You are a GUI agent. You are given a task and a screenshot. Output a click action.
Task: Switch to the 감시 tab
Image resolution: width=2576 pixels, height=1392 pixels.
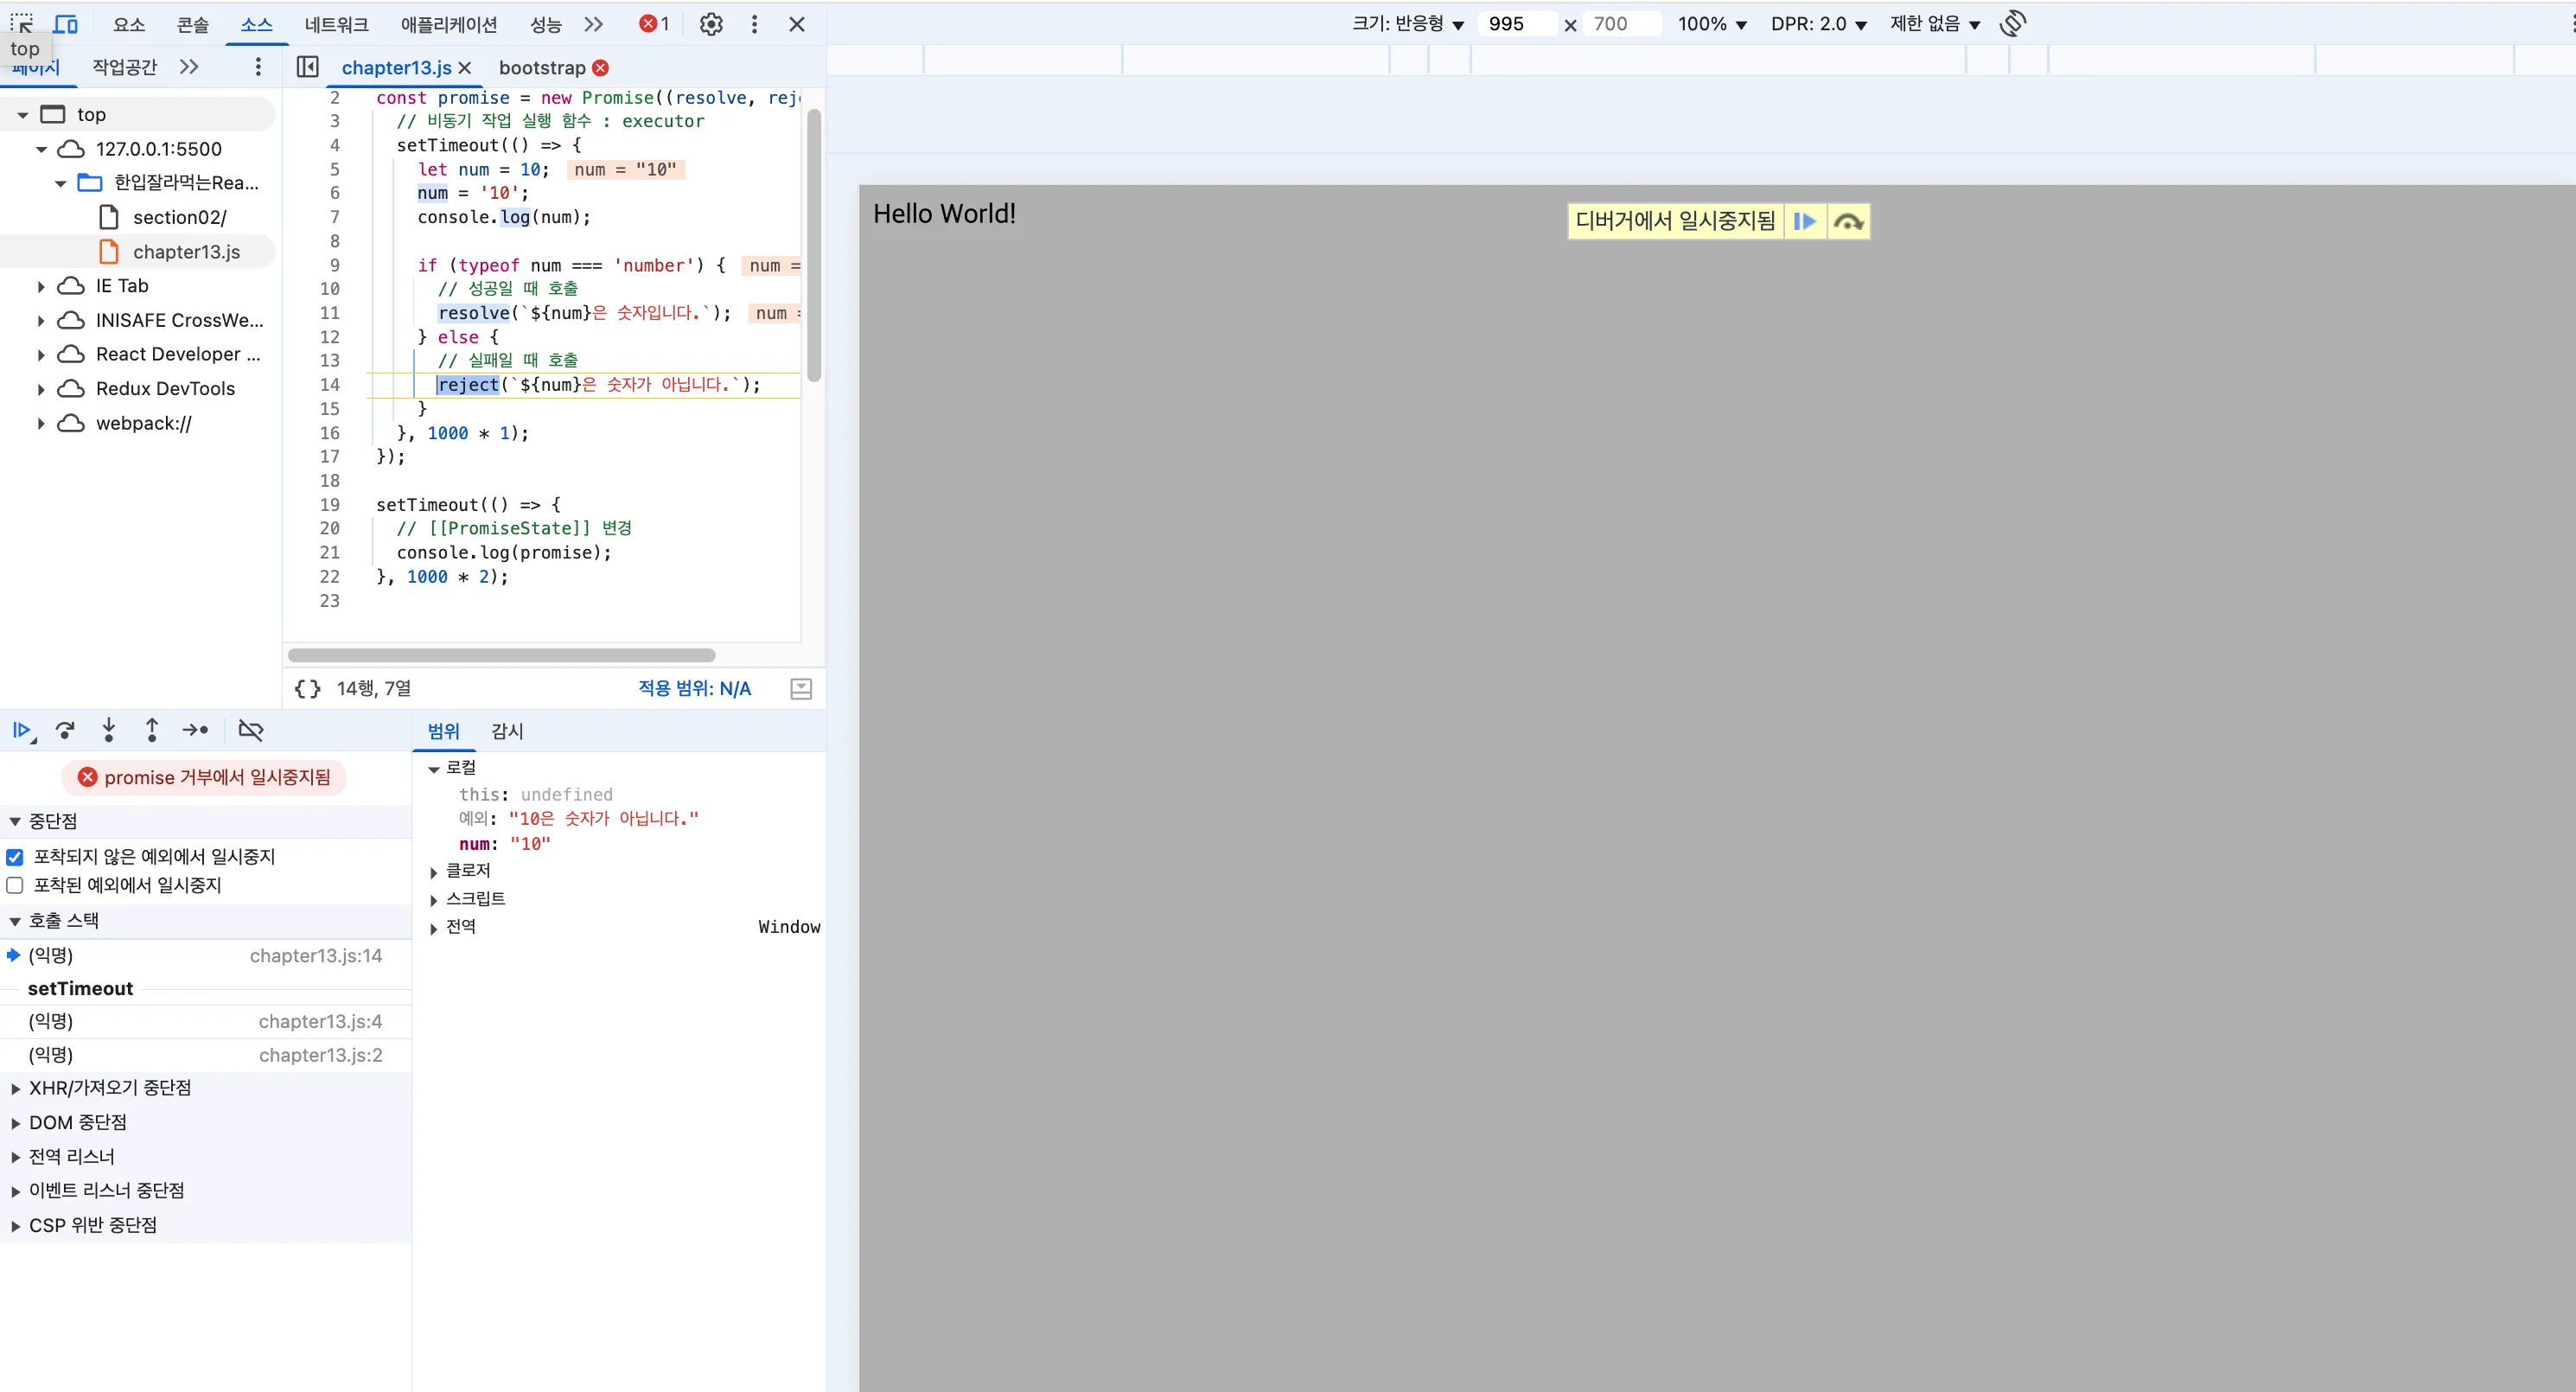point(507,732)
